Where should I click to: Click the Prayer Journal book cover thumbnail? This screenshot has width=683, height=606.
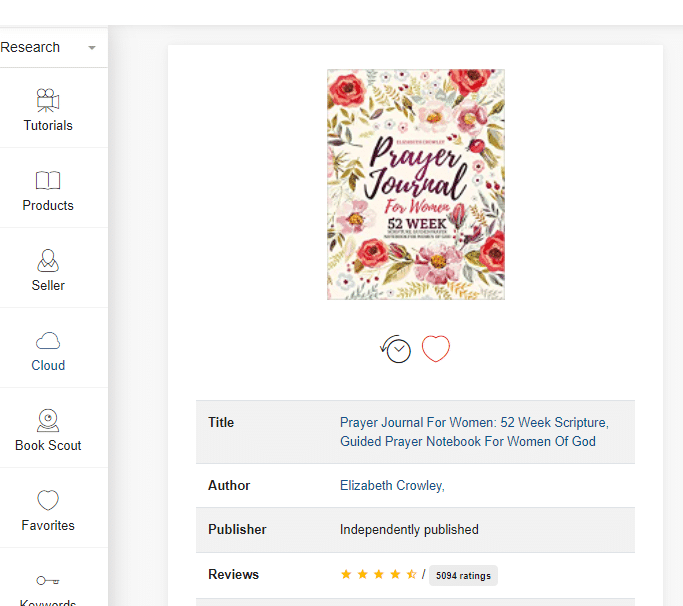click(x=416, y=184)
